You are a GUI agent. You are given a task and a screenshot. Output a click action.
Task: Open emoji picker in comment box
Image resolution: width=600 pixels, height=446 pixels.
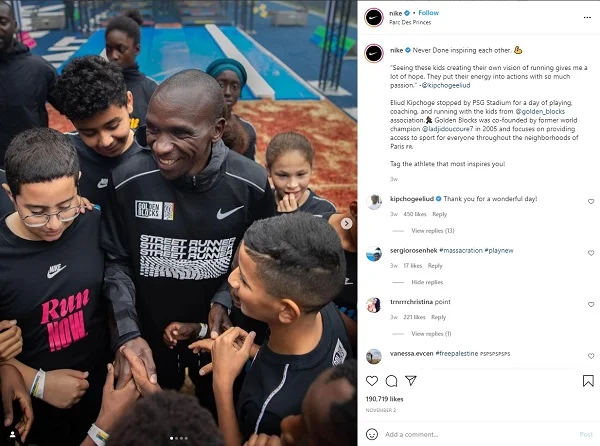[x=372, y=434]
